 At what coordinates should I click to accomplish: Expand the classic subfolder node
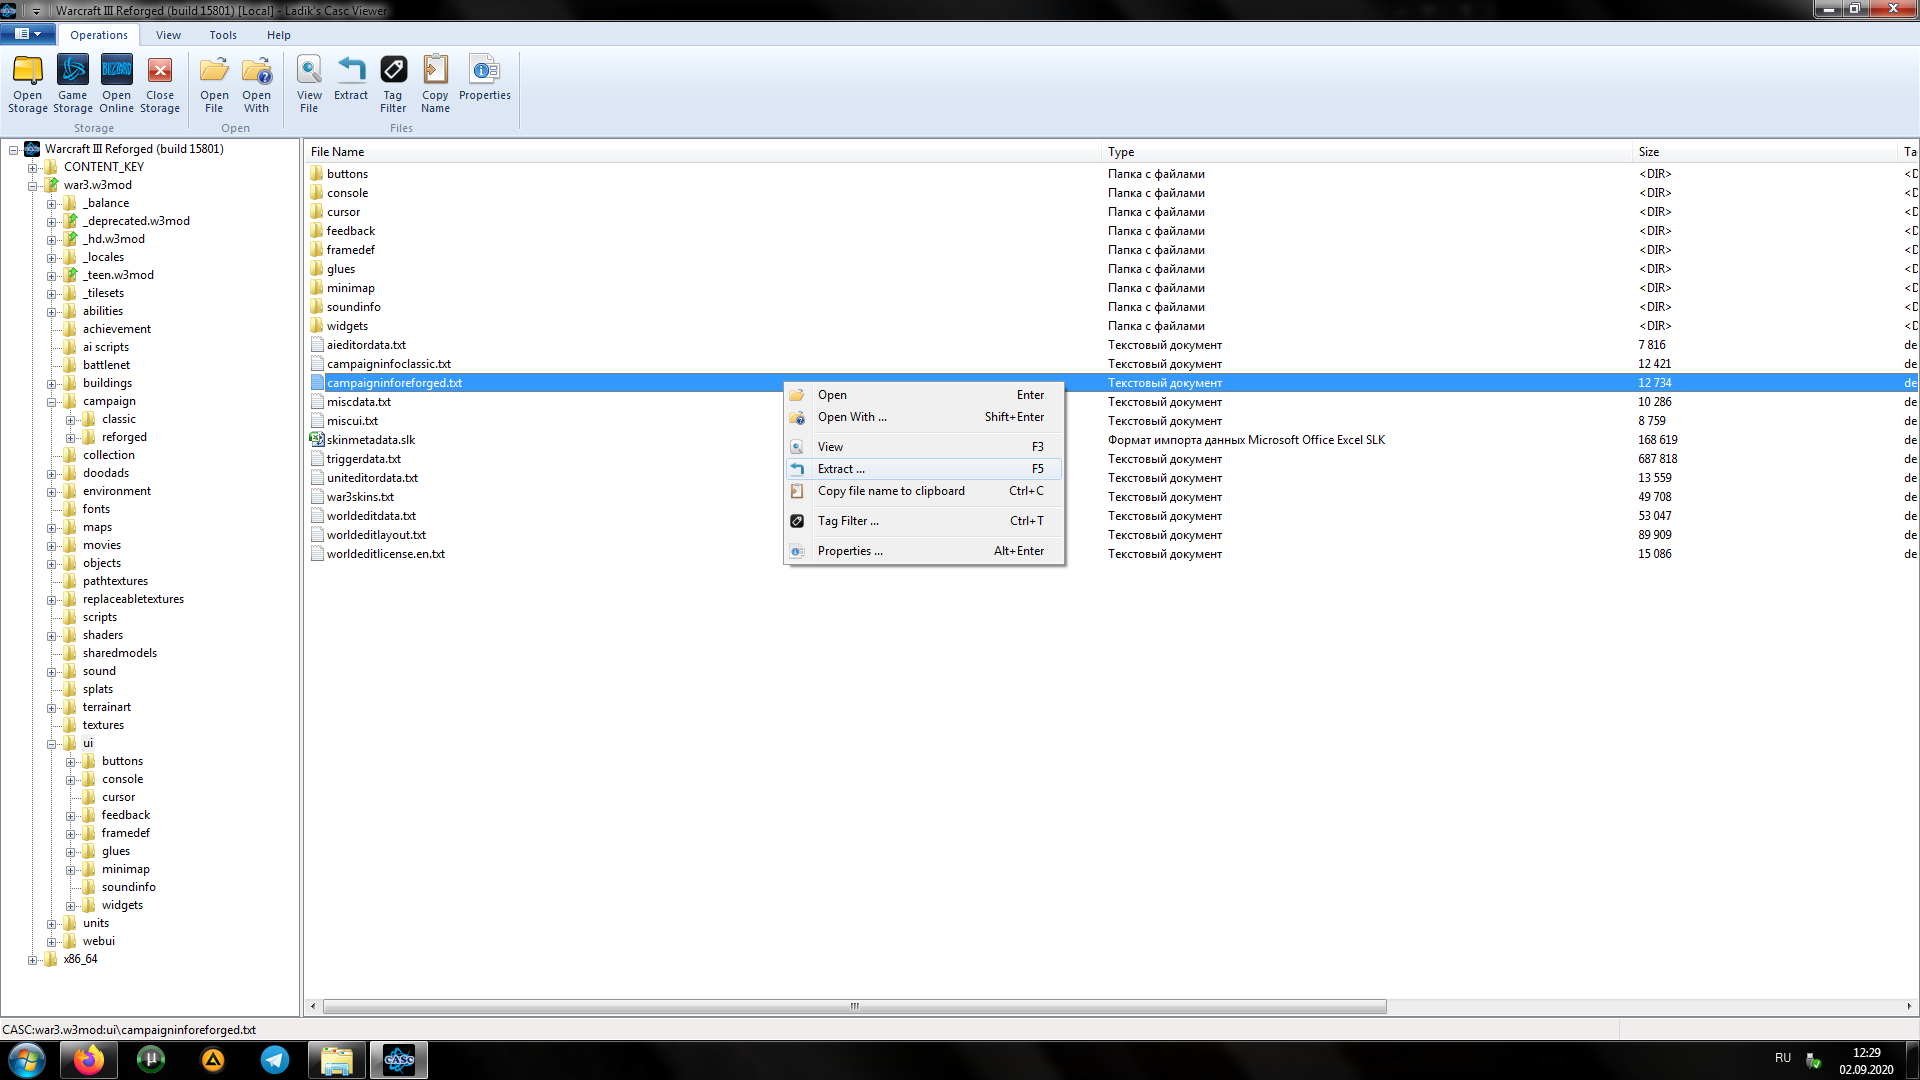pos(71,420)
